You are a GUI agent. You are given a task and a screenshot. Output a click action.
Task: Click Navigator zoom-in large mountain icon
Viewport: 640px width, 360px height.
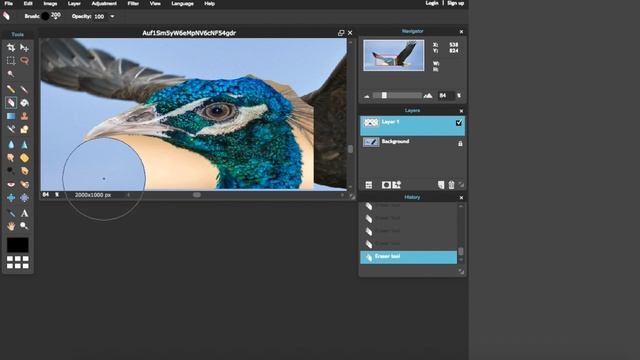coord(428,96)
